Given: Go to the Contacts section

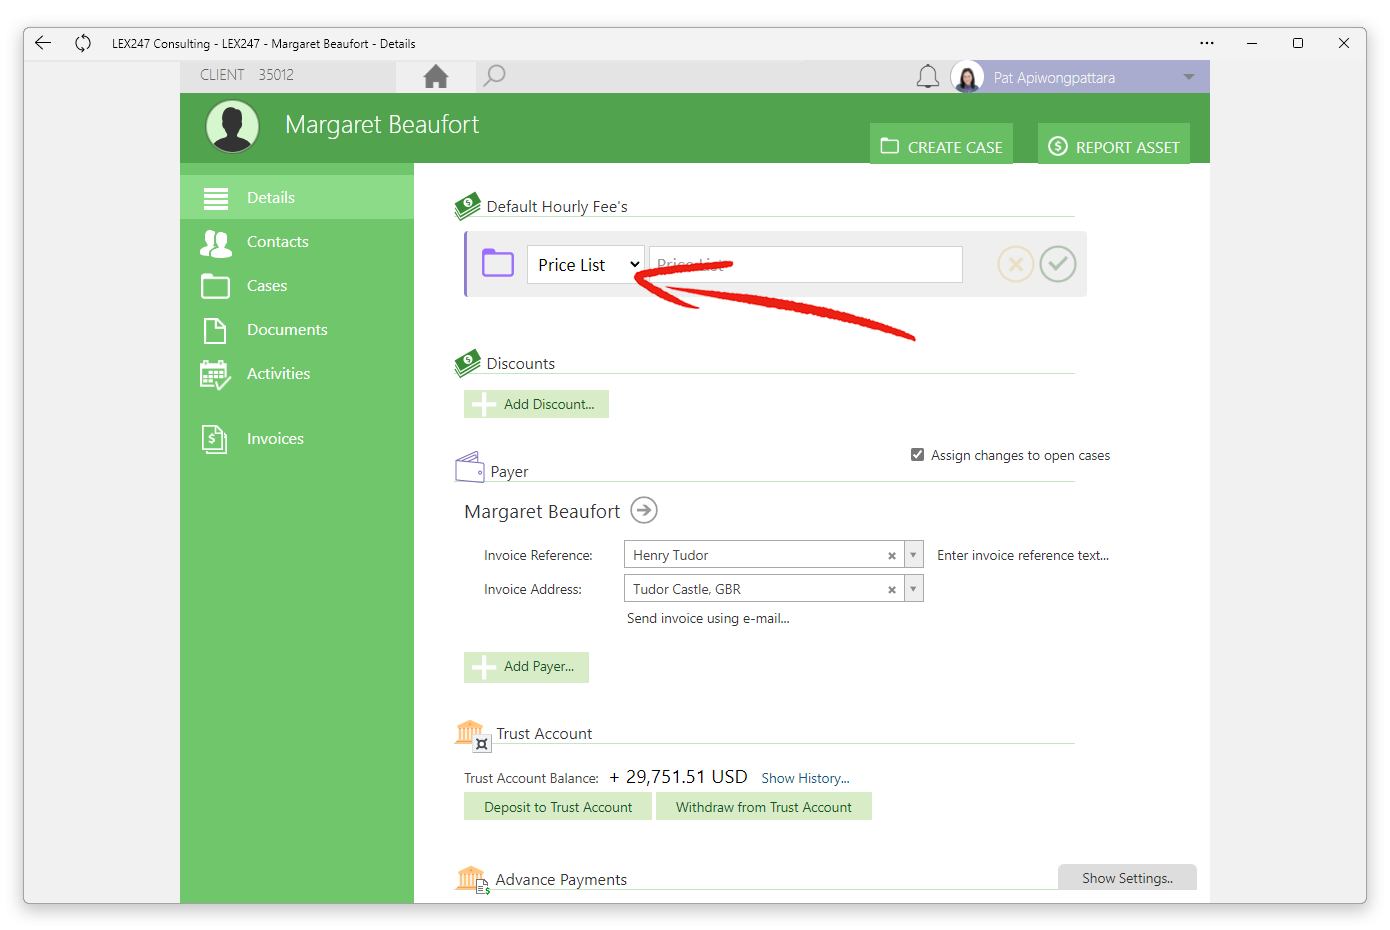Looking at the screenshot, I should tap(277, 242).
